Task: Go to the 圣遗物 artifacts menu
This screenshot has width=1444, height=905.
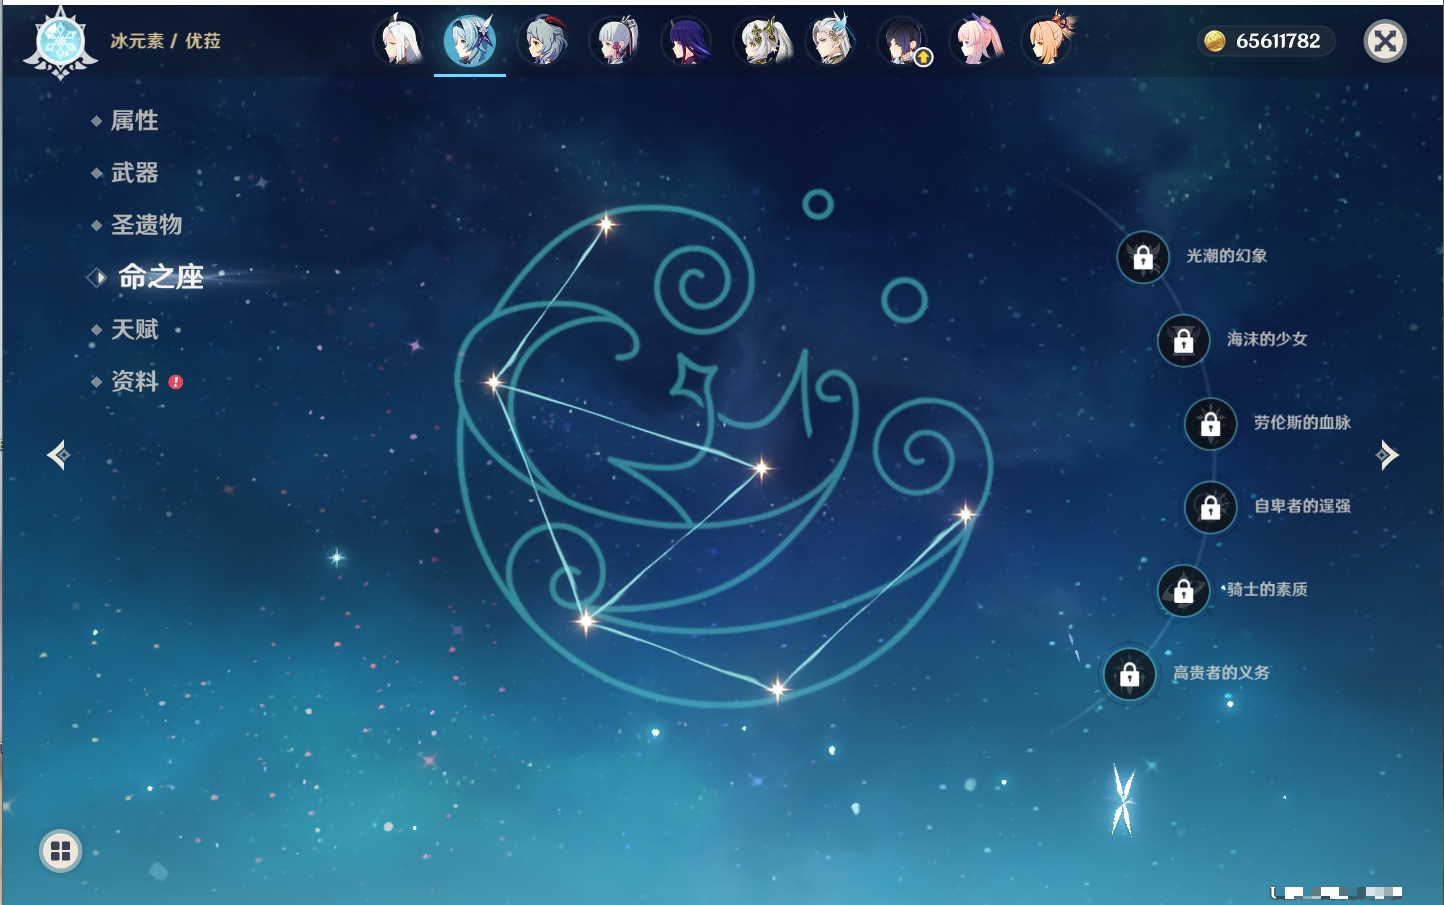Action: pyautogui.click(x=146, y=225)
